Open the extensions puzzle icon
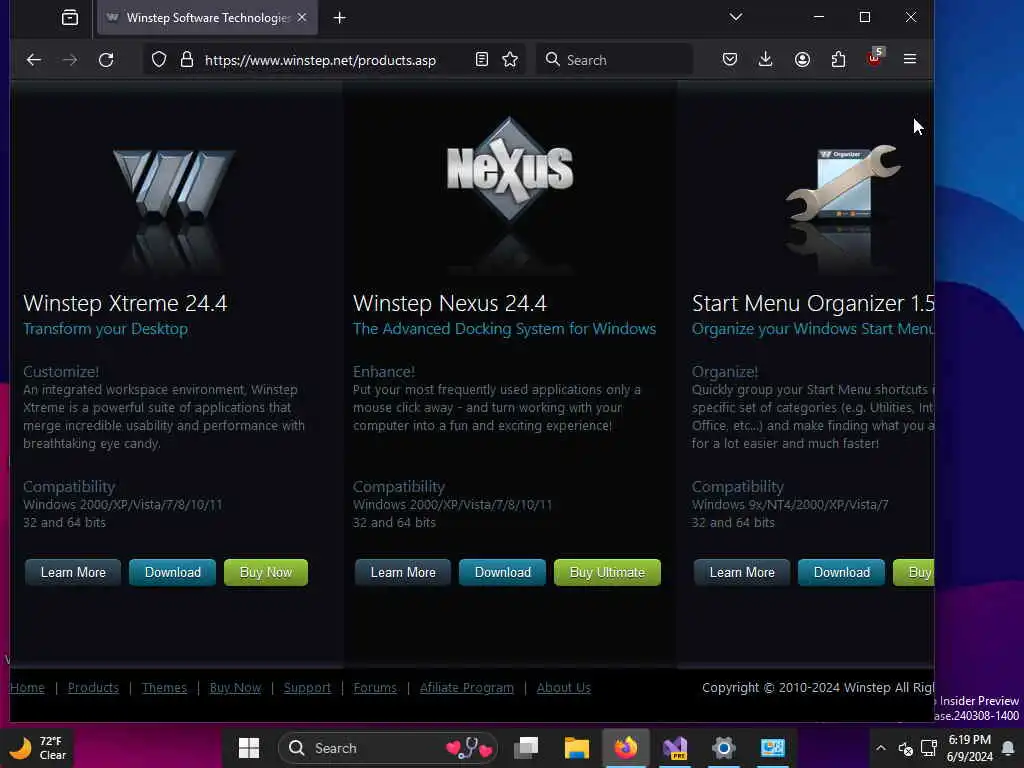The height and width of the screenshot is (768, 1024). click(838, 59)
